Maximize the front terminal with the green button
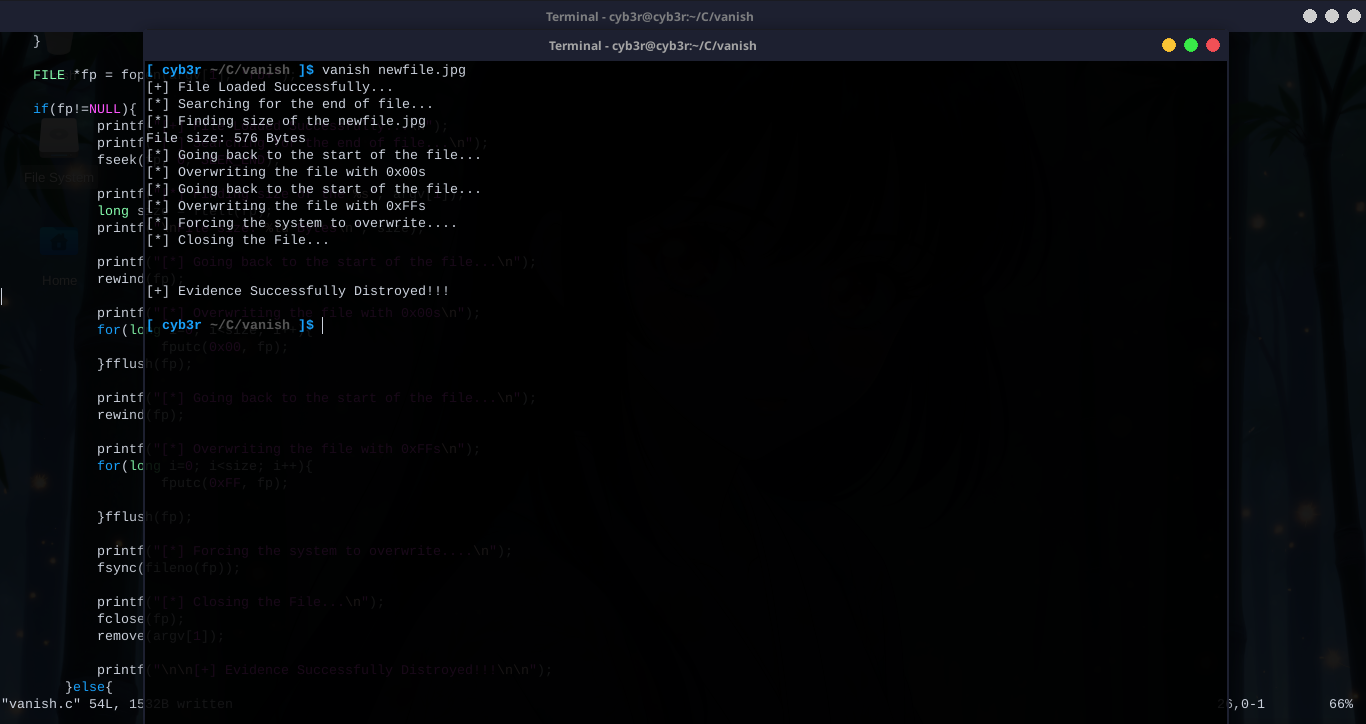Viewport: 1366px width, 724px height. pyautogui.click(x=1190, y=45)
